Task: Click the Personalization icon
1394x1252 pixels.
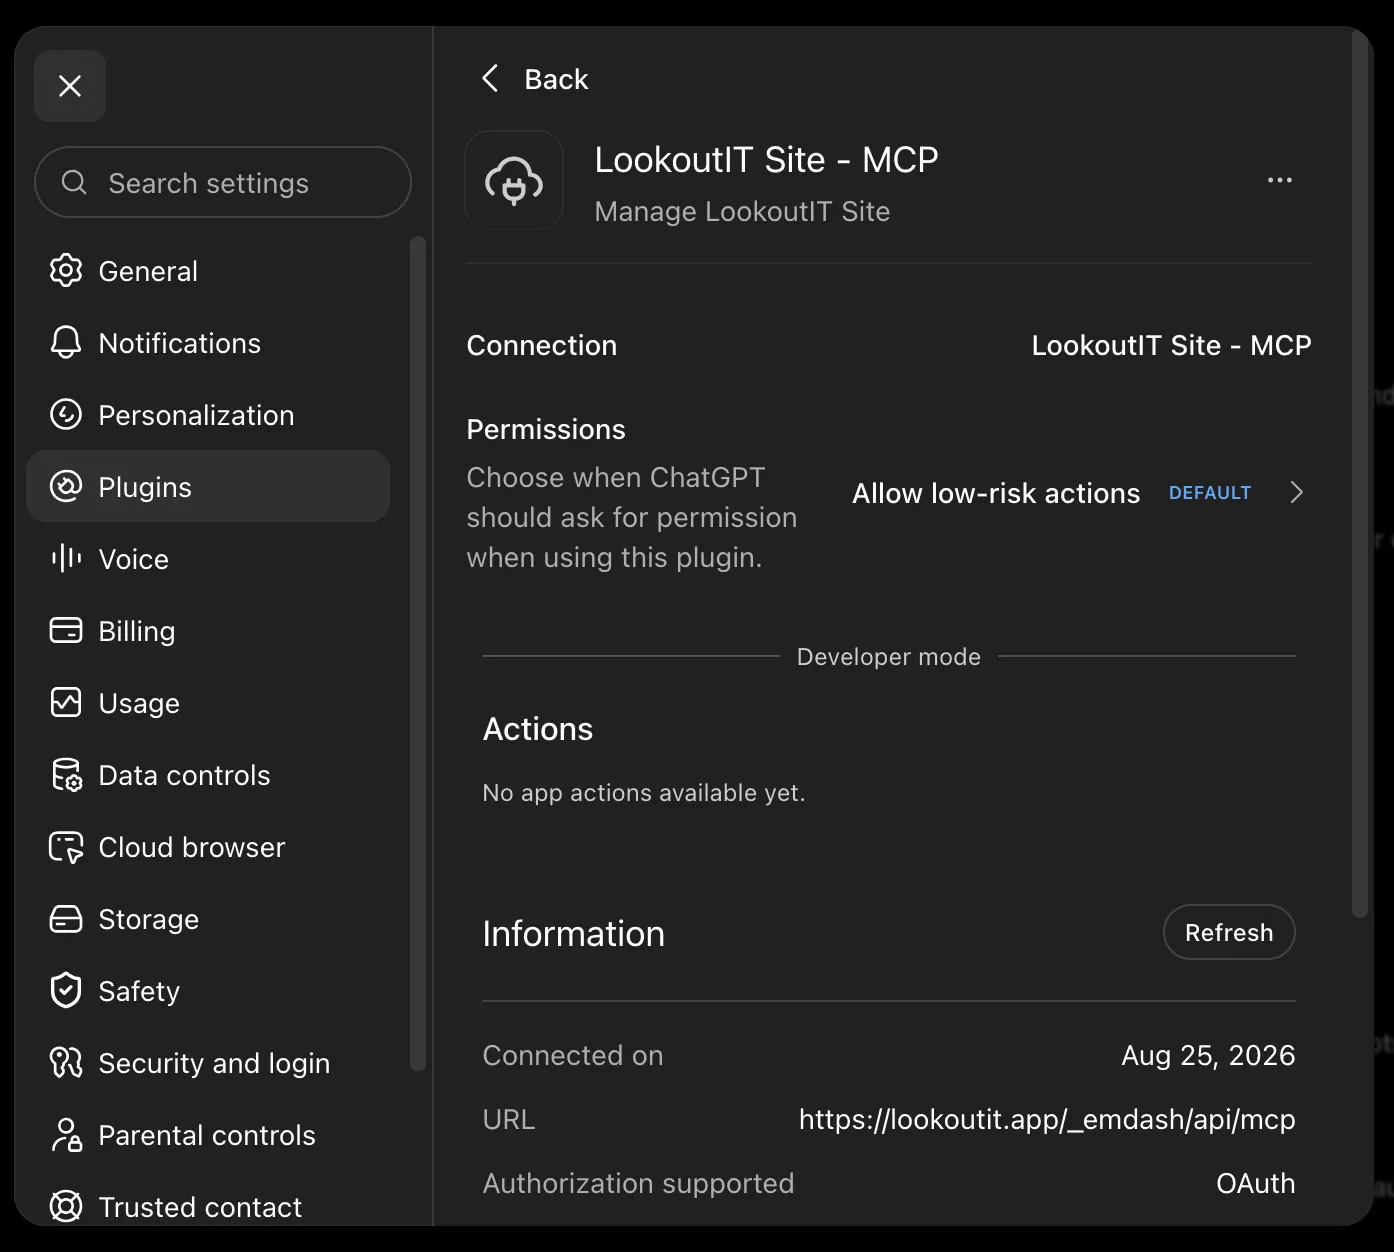Action: 66,415
